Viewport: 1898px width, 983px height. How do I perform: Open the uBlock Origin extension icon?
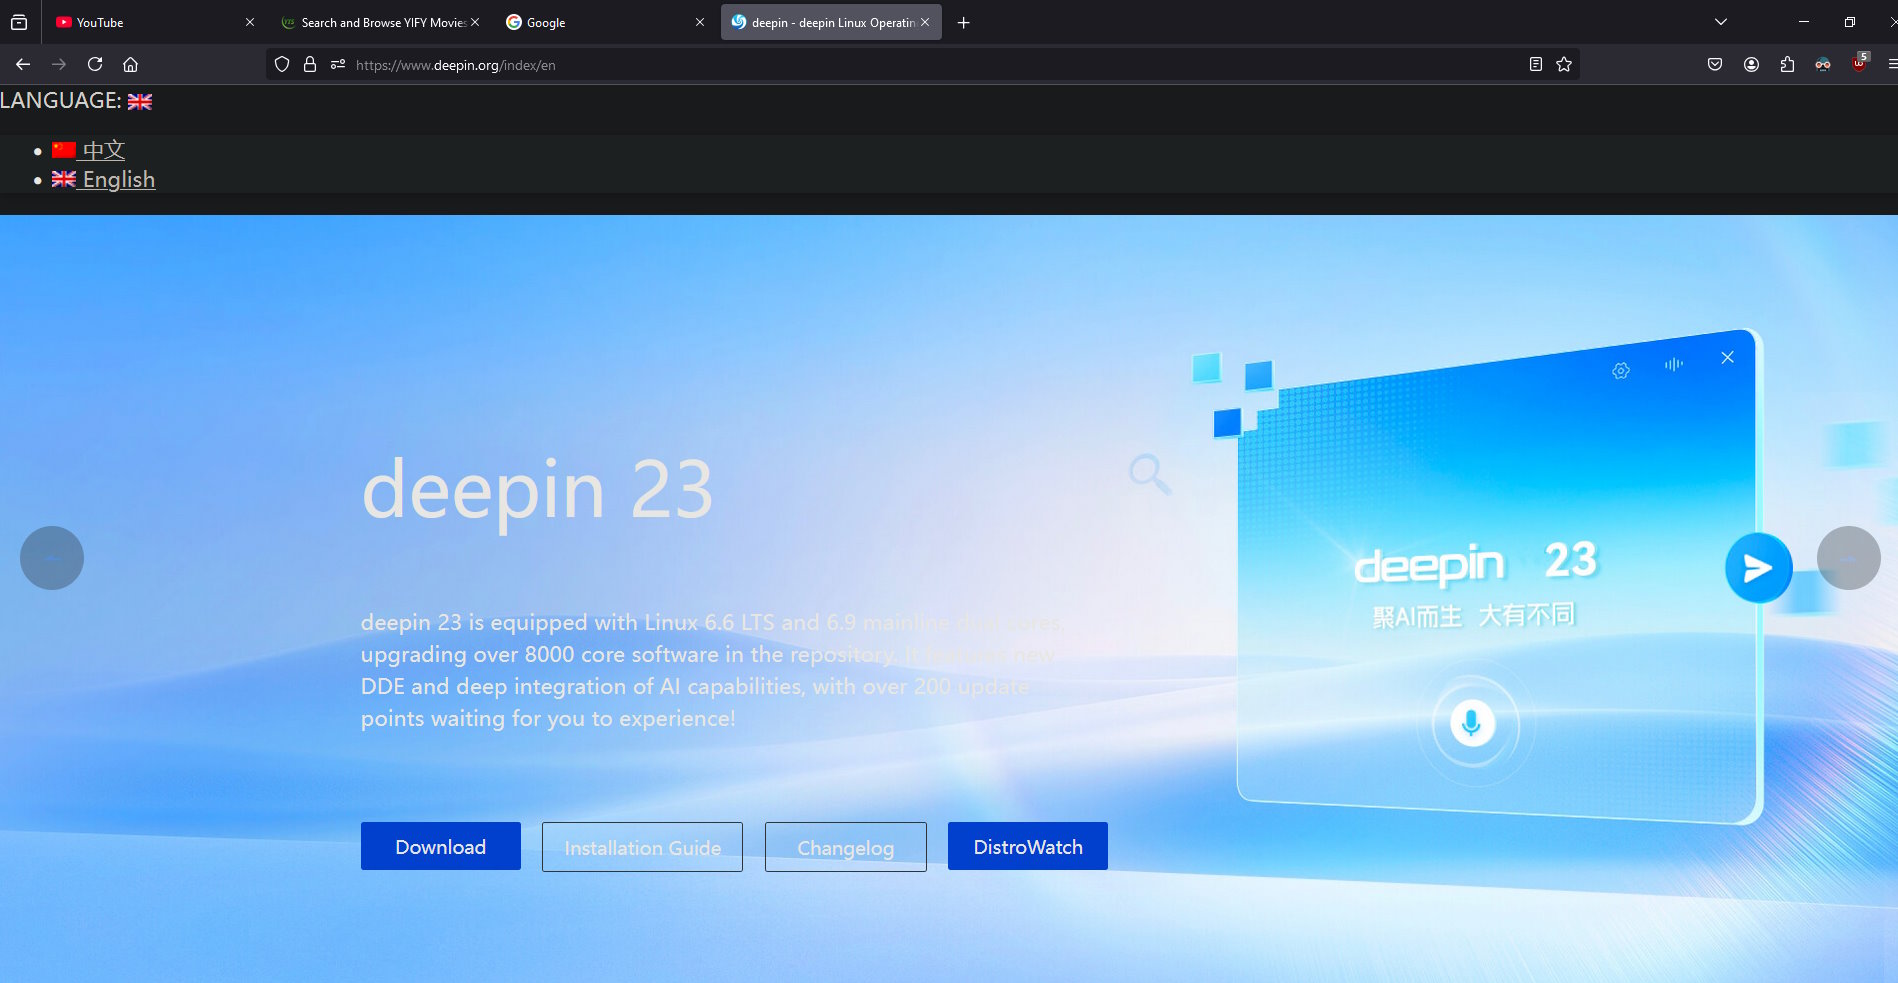coord(1859,63)
